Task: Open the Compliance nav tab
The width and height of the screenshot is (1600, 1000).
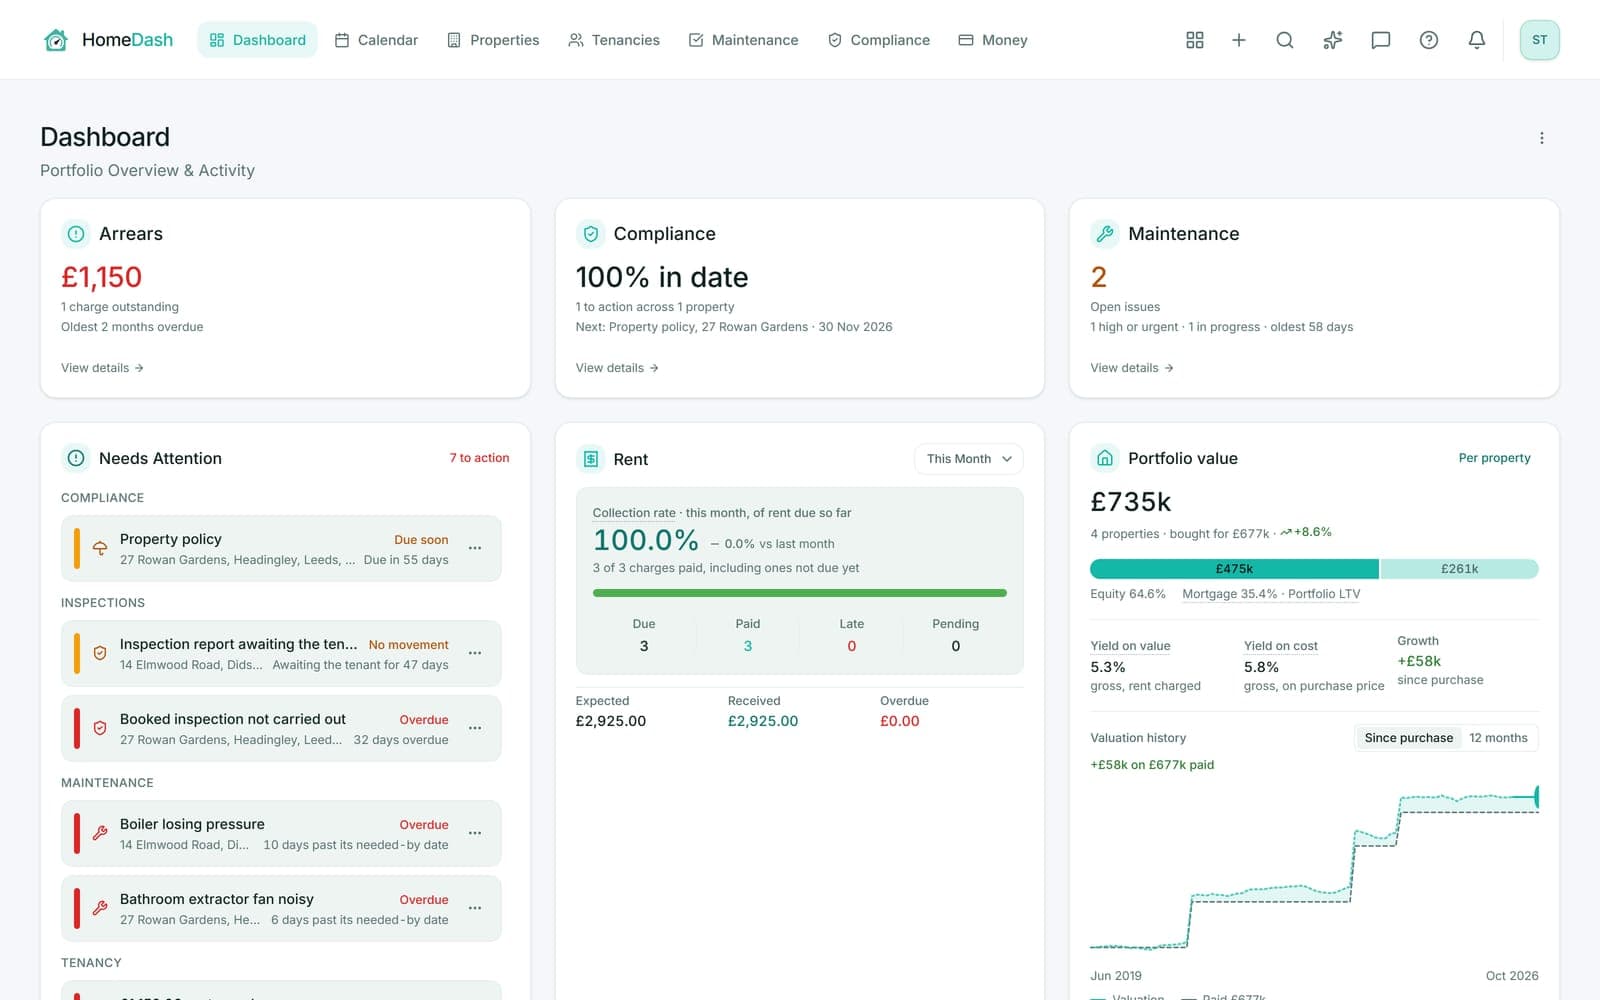Action: [879, 40]
